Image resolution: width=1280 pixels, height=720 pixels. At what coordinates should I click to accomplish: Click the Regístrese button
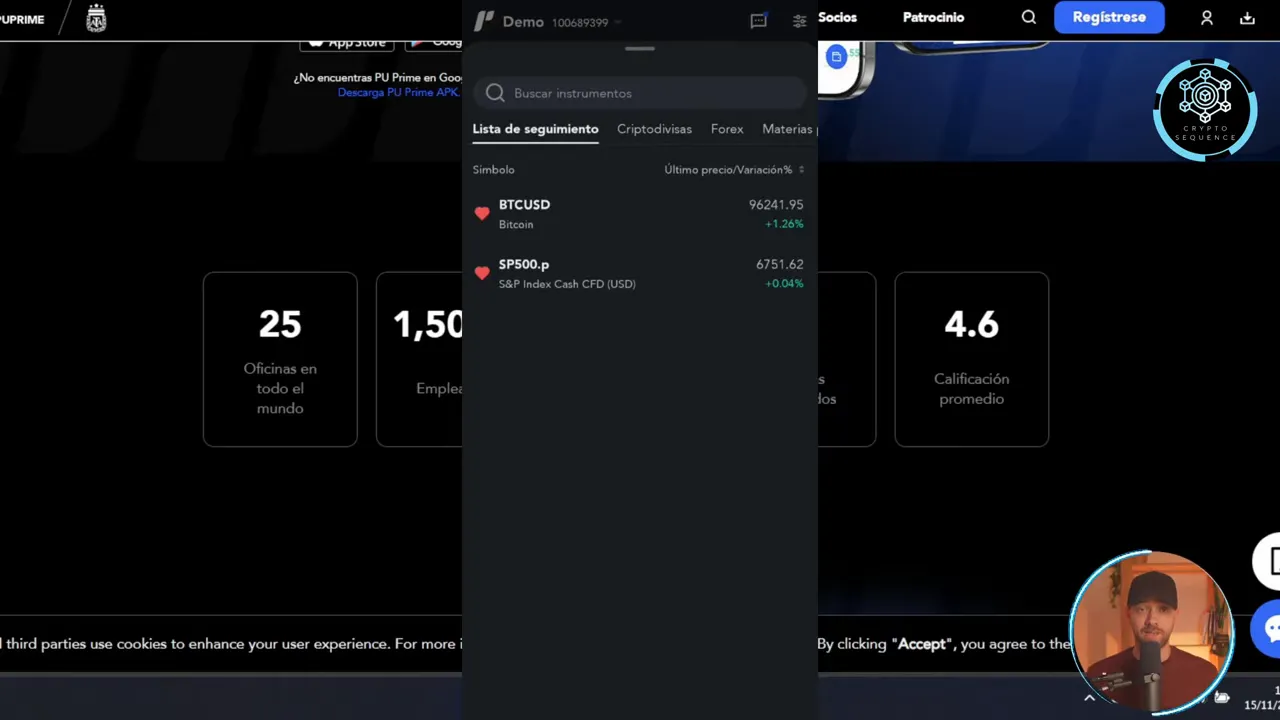1109,17
